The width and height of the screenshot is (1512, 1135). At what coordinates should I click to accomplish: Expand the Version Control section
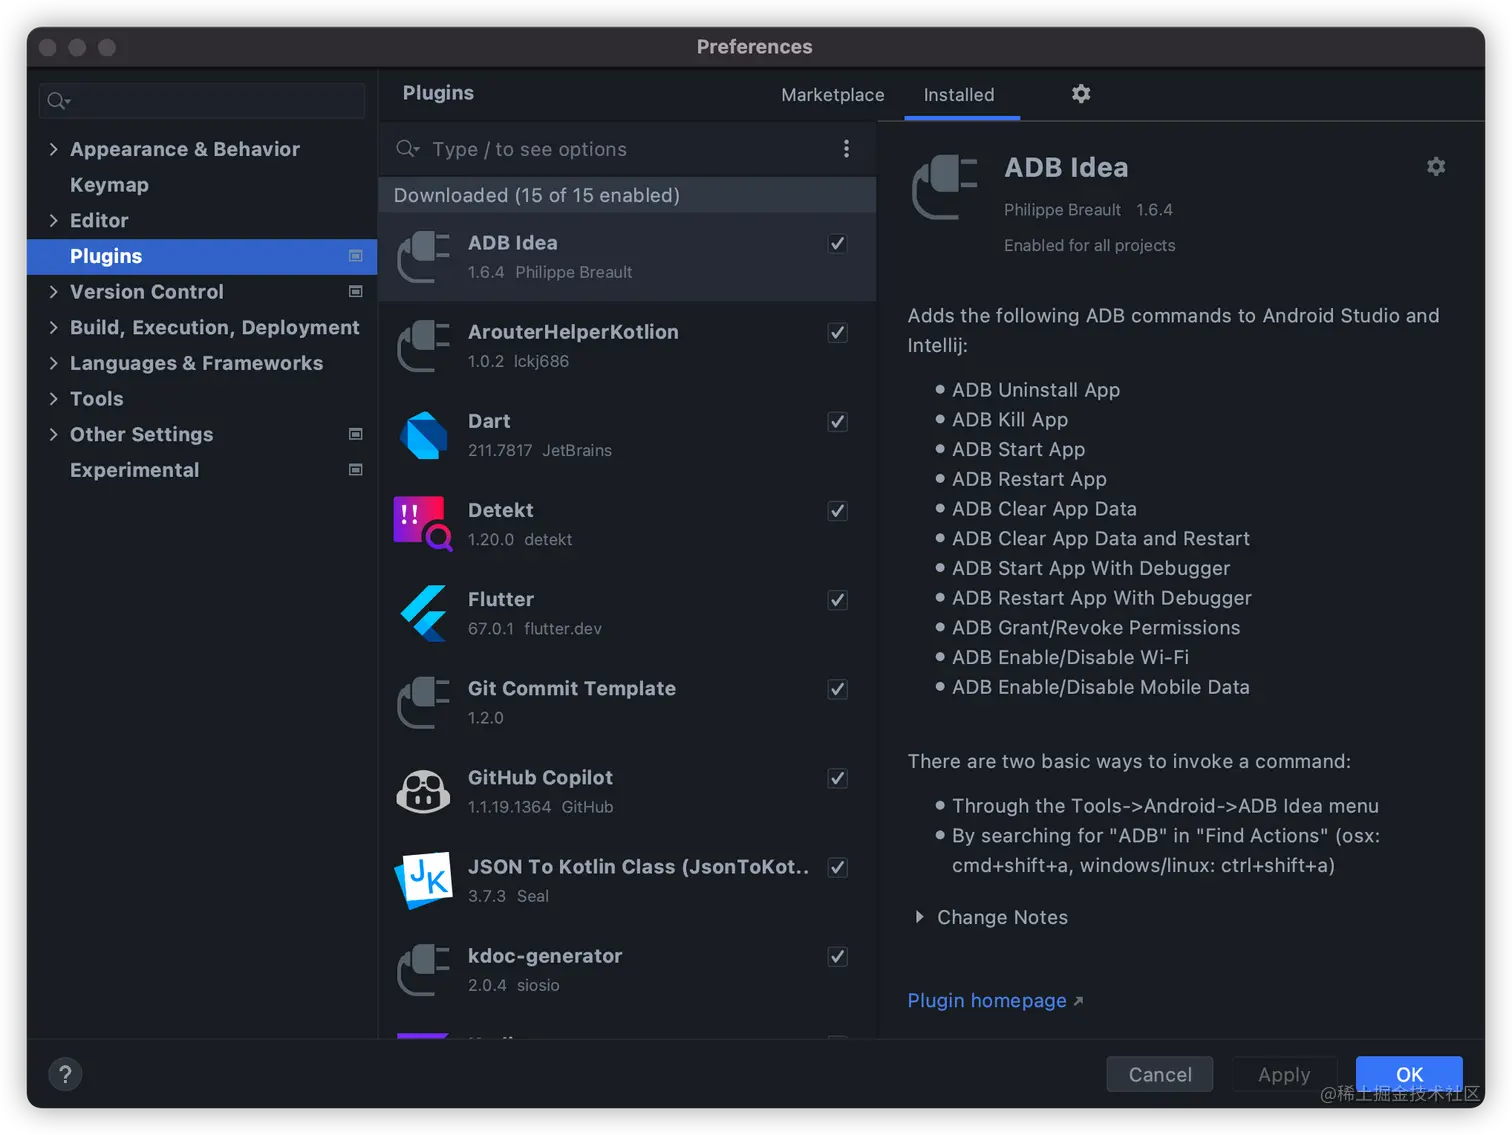pyautogui.click(x=53, y=292)
